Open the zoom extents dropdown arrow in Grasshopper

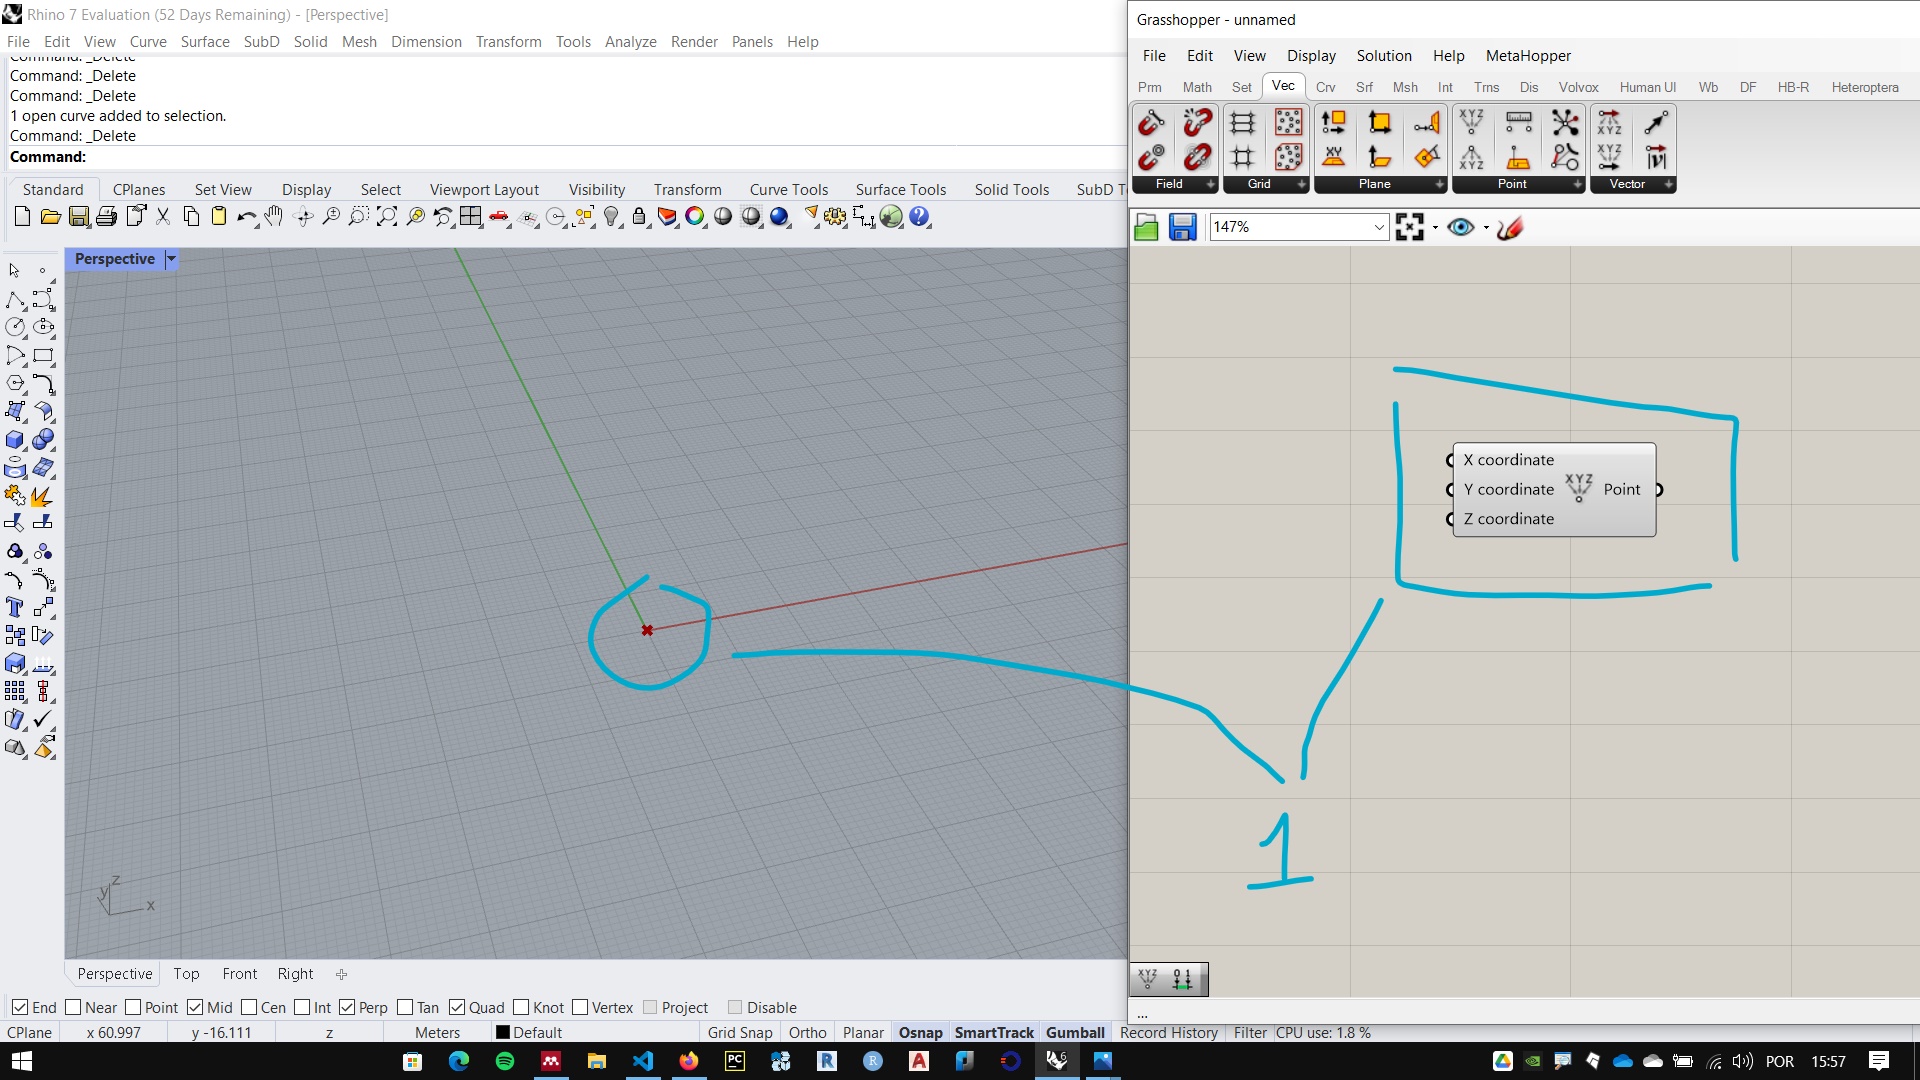1435,228
